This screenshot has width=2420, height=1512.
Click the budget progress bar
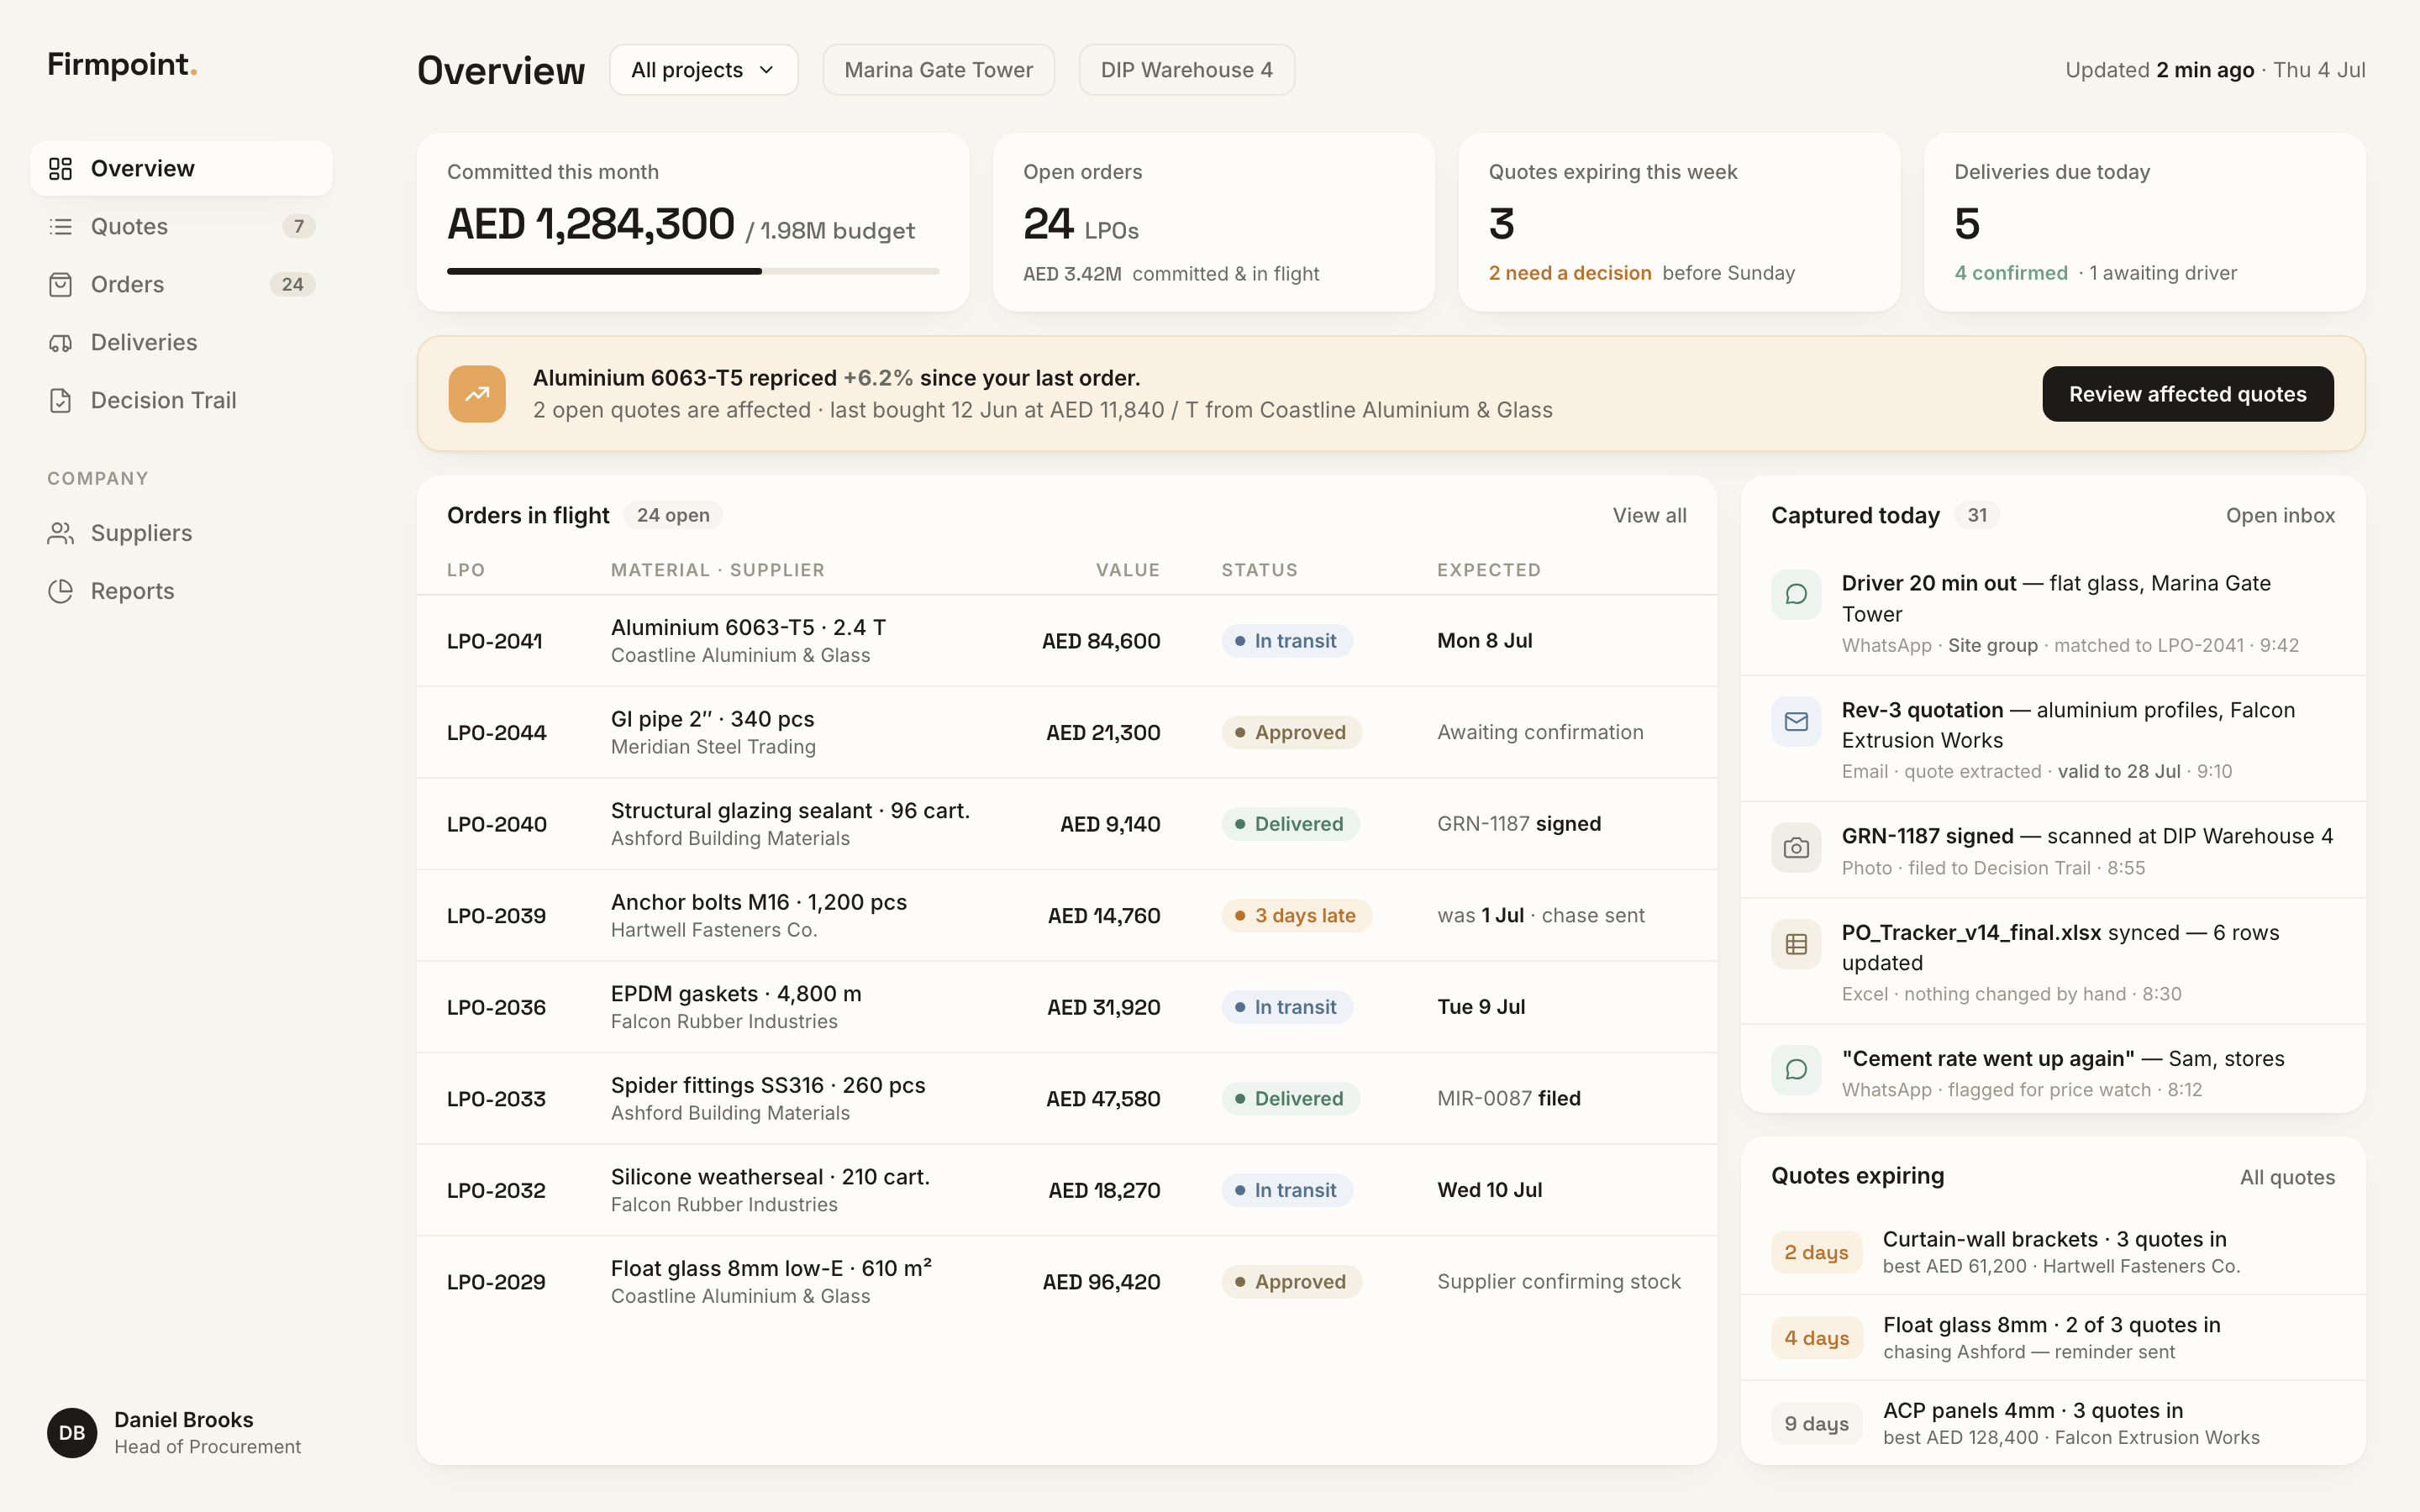(693, 271)
